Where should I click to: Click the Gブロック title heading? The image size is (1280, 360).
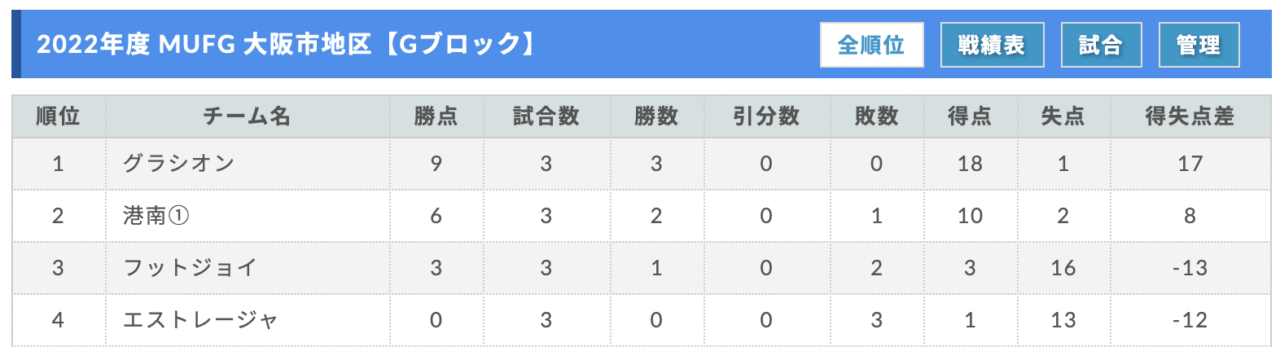coord(284,45)
